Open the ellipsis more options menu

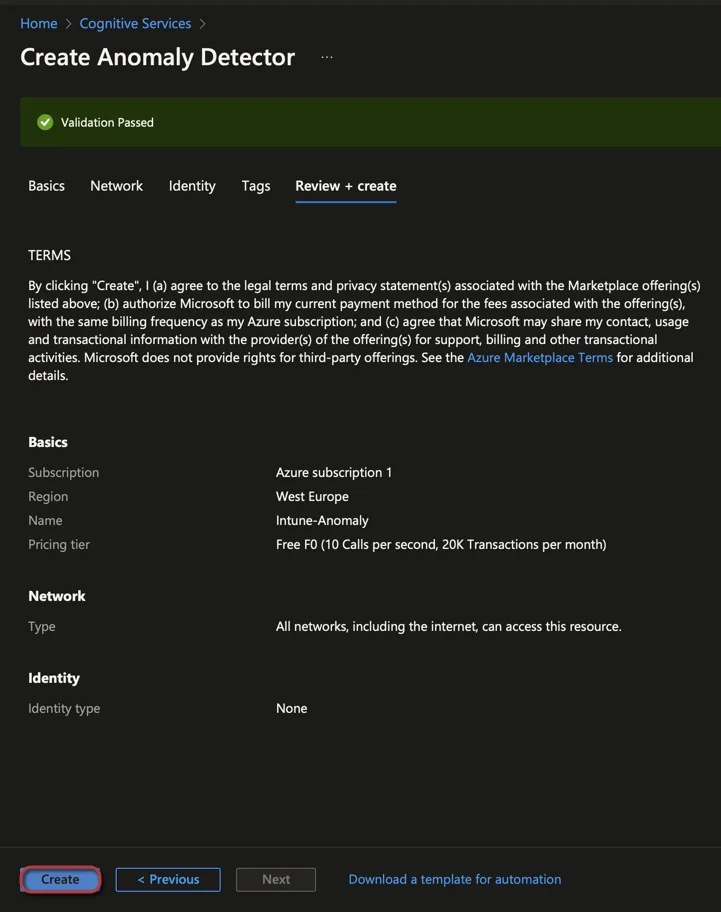tap(327, 57)
